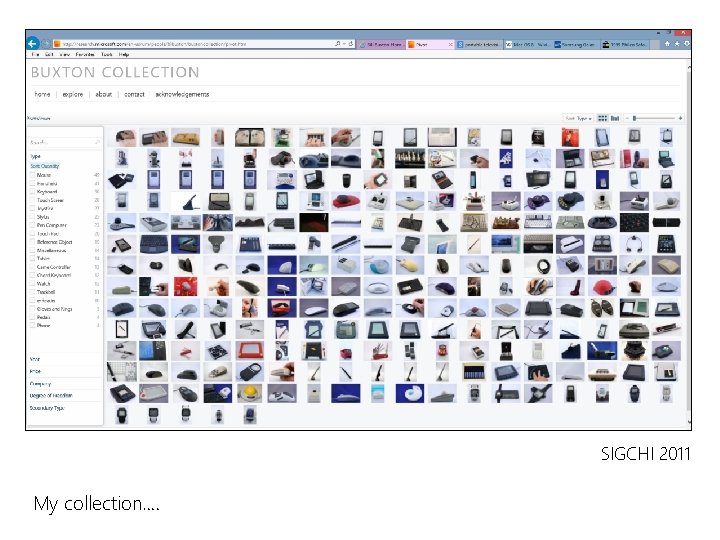Tick the Keyboard filter checkbox
This screenshot has width=720, height=540.
(x=32, y=192)
